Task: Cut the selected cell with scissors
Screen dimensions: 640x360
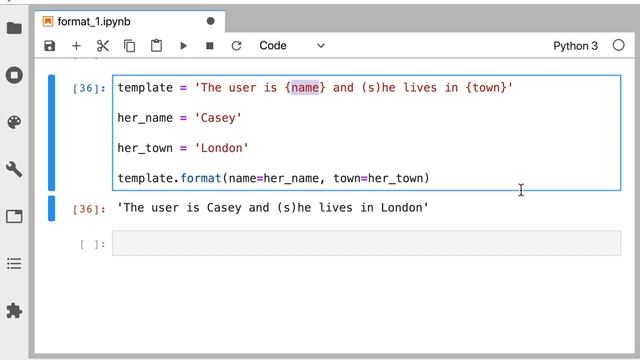Action: pyautogui.click(x=103, y=46)
